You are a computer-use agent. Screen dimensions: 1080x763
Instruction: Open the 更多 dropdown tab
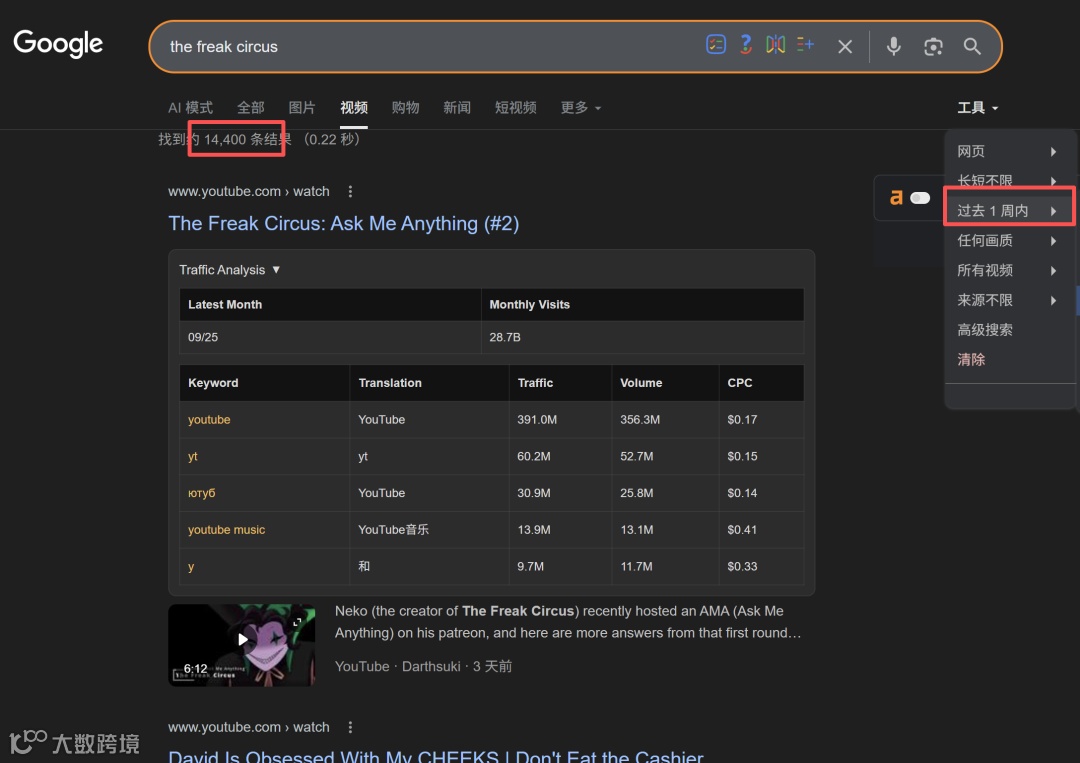click(x=580, y=108)
